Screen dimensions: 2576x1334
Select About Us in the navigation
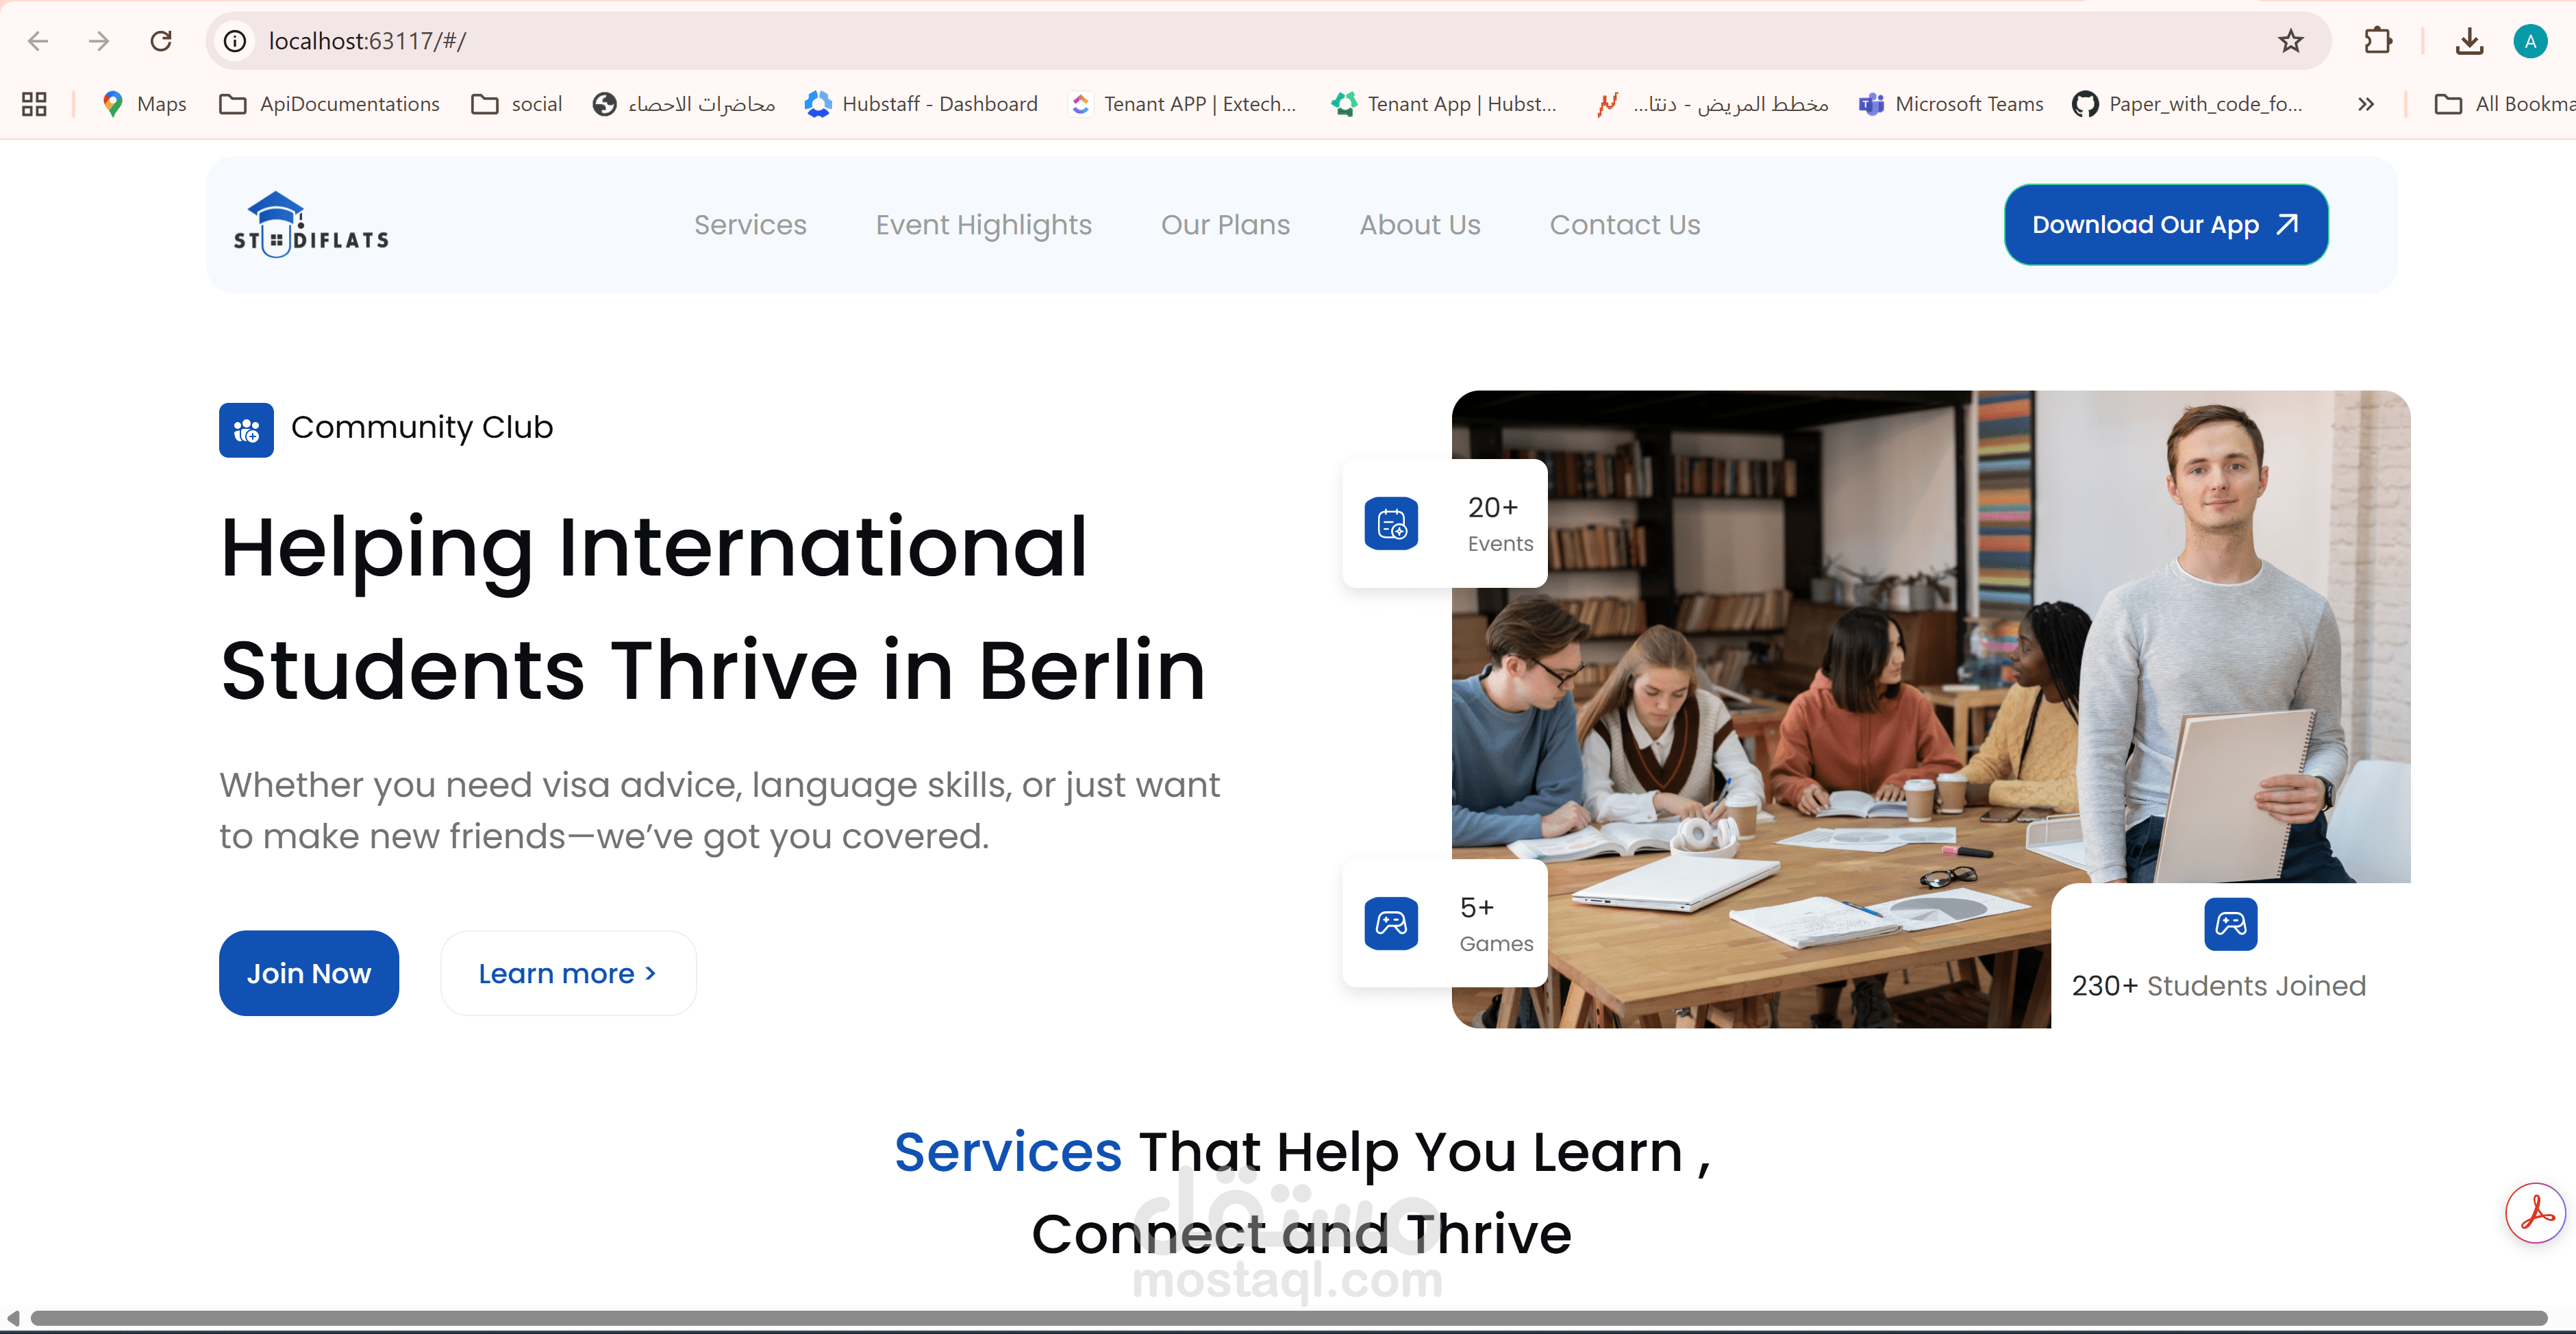pyautogui.click(x=1419, y=225)
